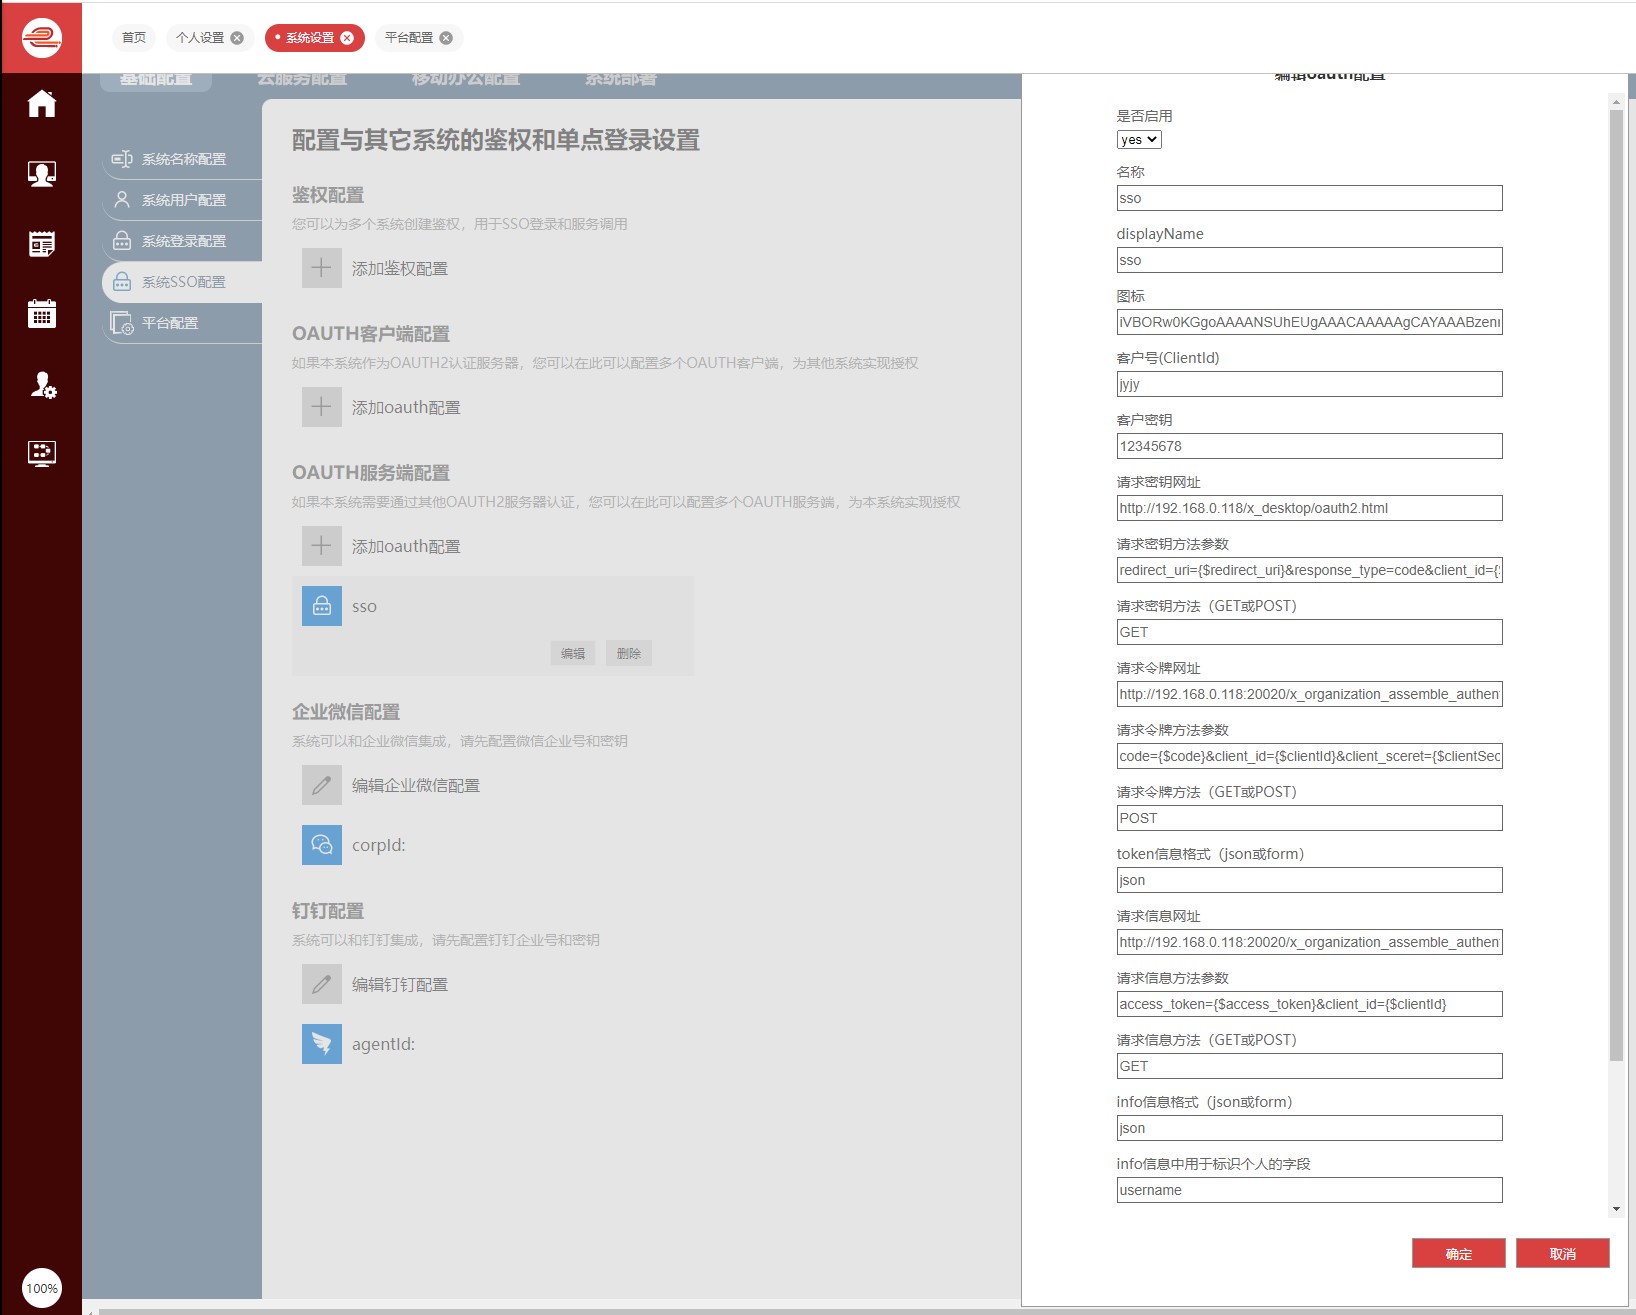Click the blue sso entry icon
Viewport: 1636px width, 1315px height.
(x=322, y=606)
